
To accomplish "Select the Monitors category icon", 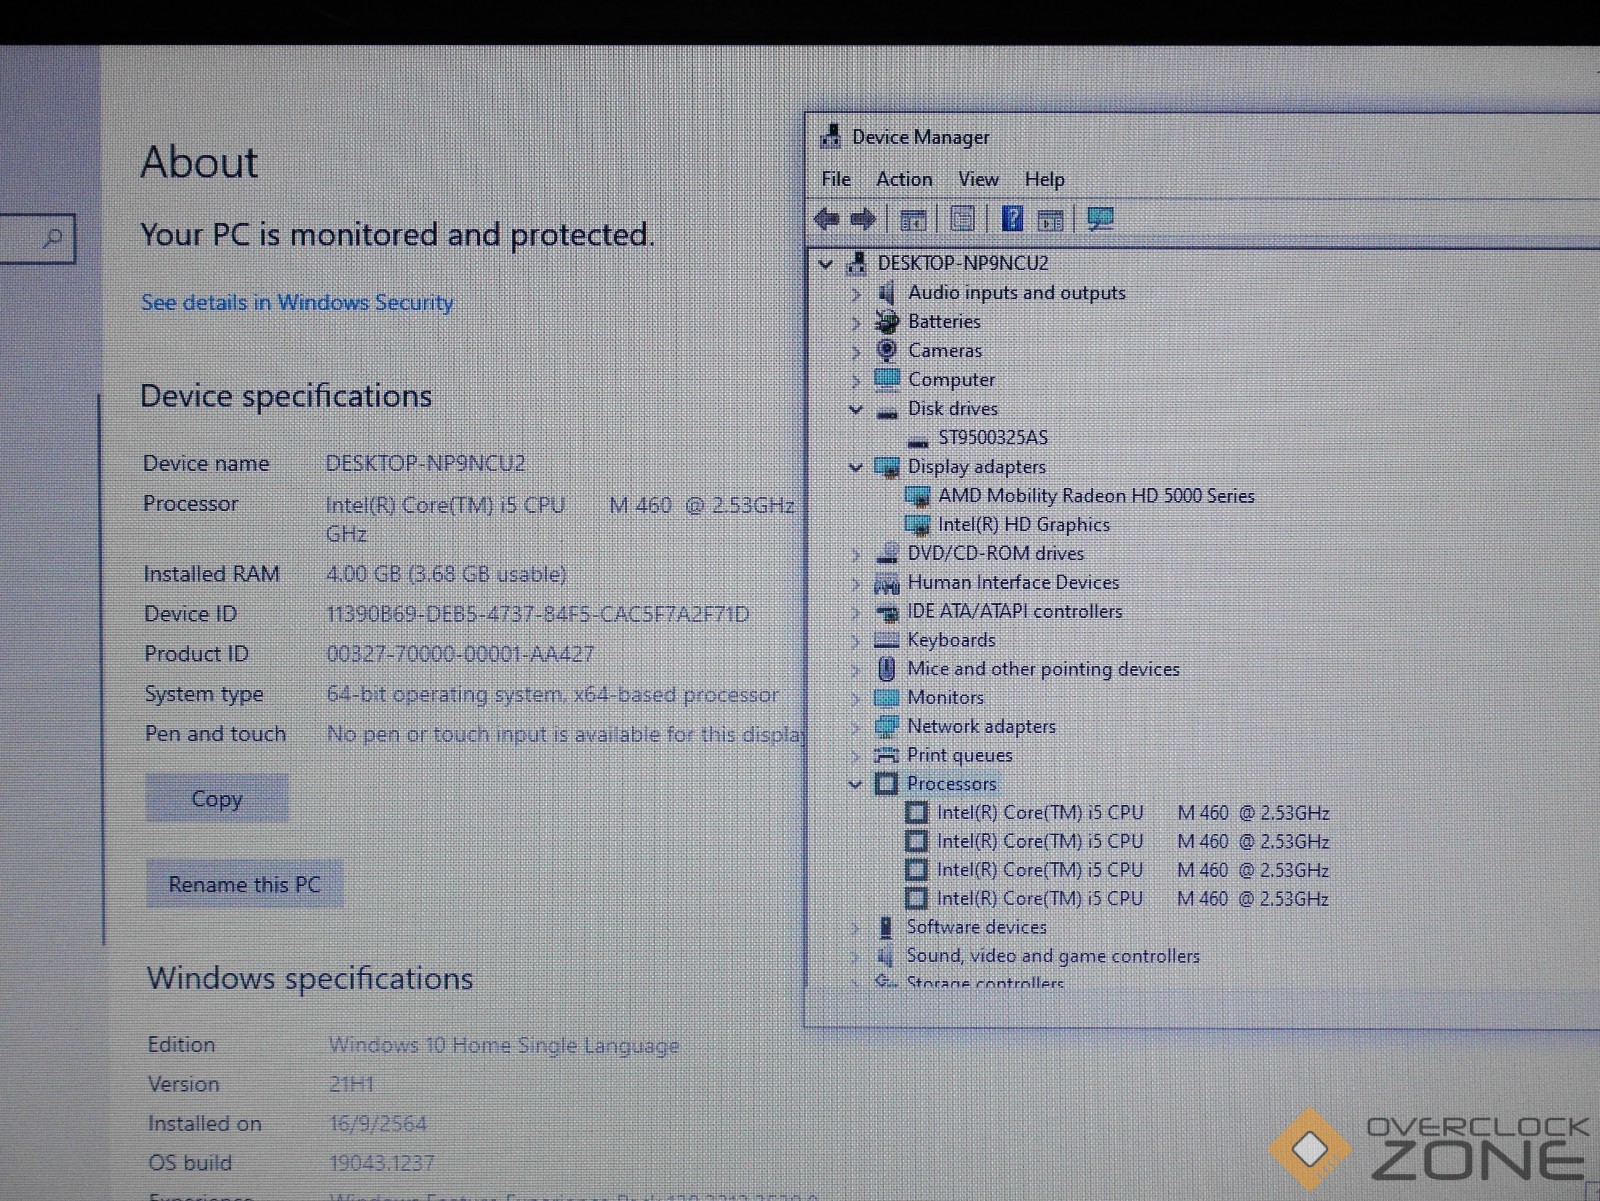I will coord(886,697).
